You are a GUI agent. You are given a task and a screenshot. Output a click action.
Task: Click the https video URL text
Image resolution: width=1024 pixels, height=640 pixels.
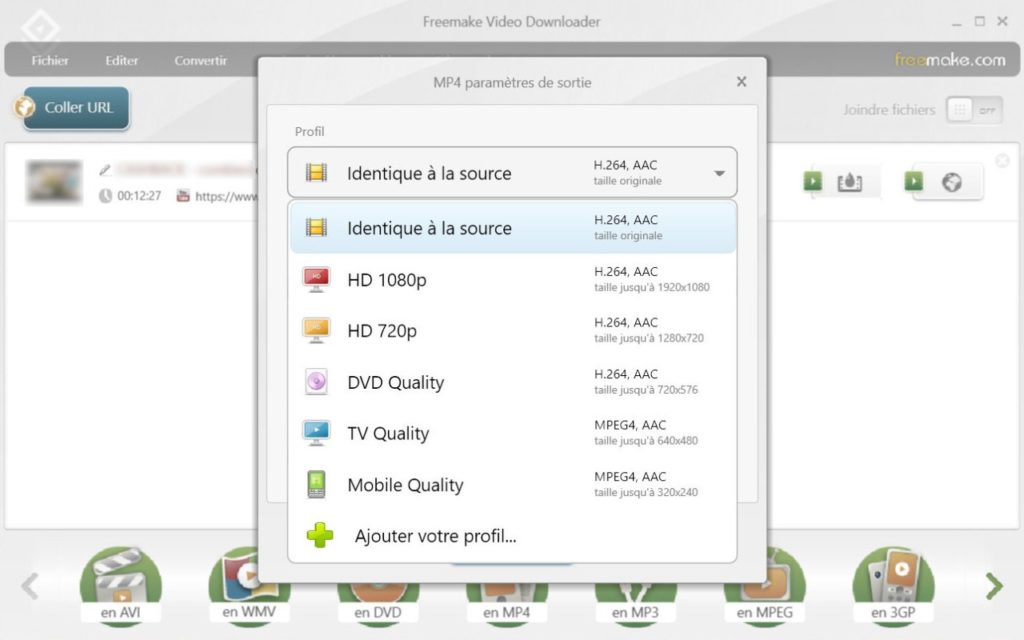[x=225, y=196]
